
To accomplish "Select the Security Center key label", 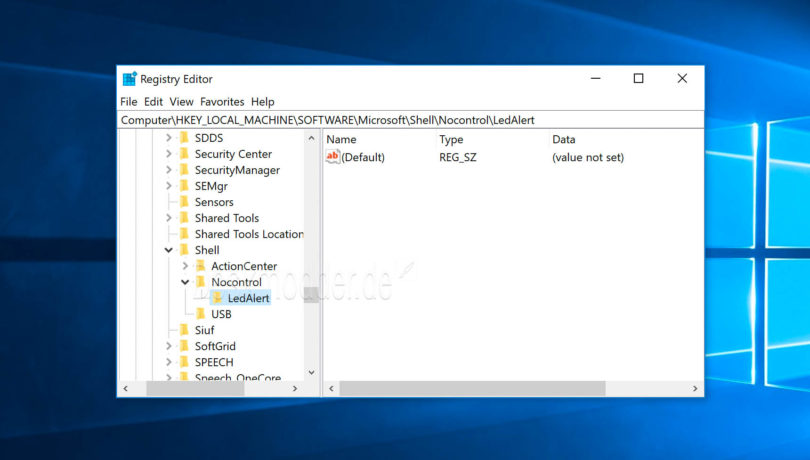I will (x=233, y=154).
